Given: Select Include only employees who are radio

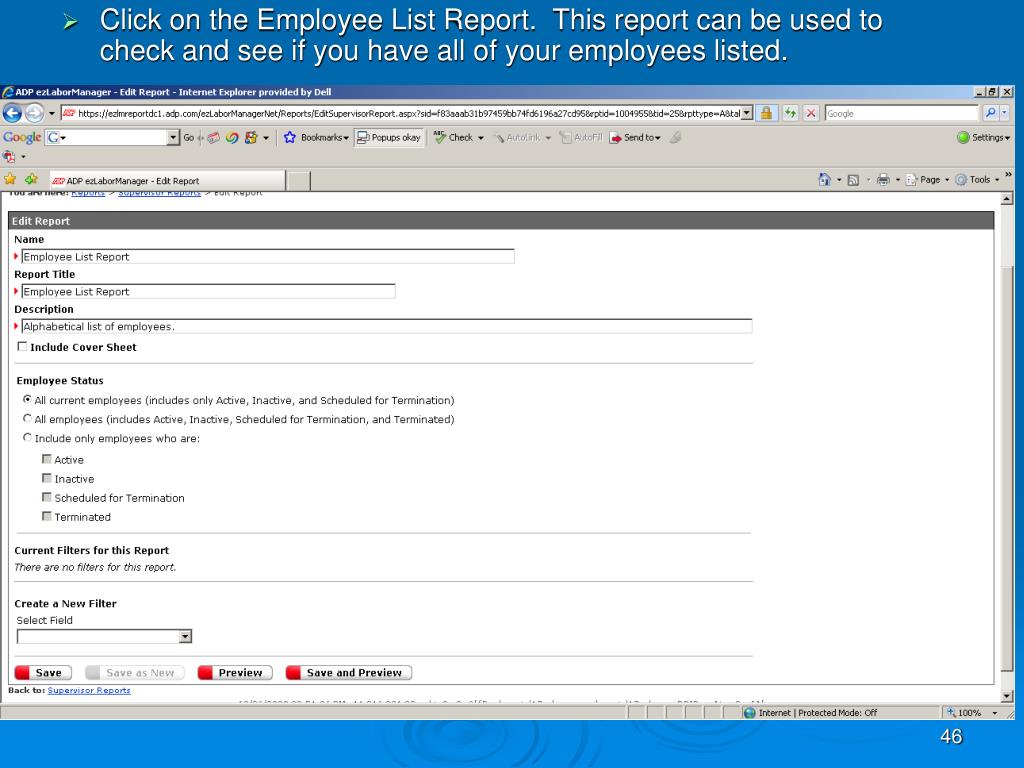Looking at the screenshot, I should coord(27,437).
